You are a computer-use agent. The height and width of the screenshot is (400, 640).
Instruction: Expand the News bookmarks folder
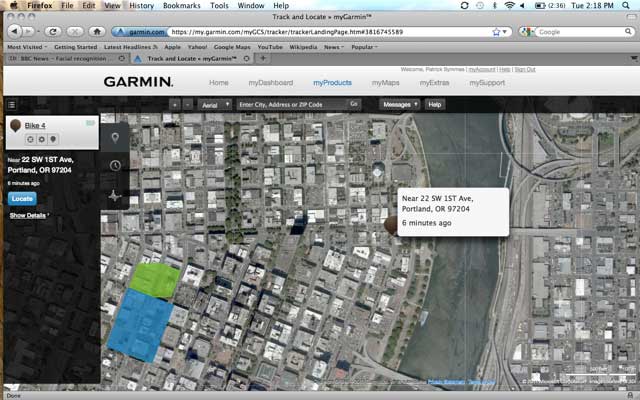click(x=334, y=47)
